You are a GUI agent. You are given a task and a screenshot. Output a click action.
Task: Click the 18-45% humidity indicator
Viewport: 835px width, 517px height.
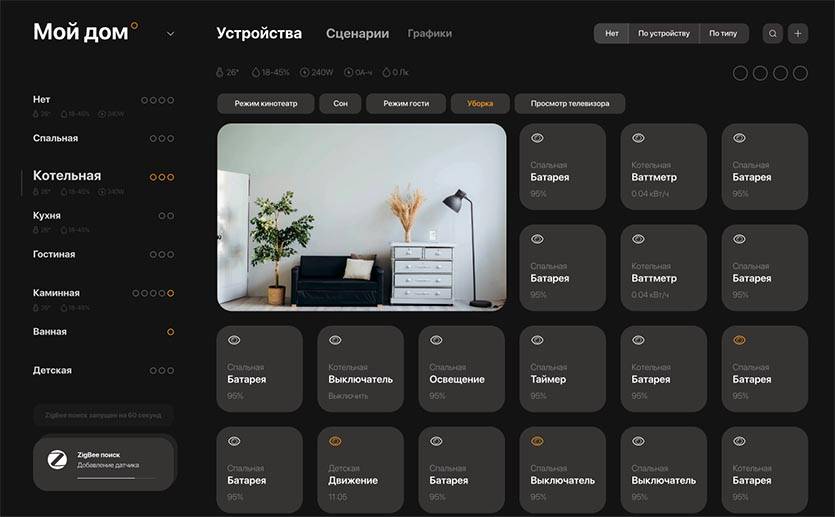(270, 72)
